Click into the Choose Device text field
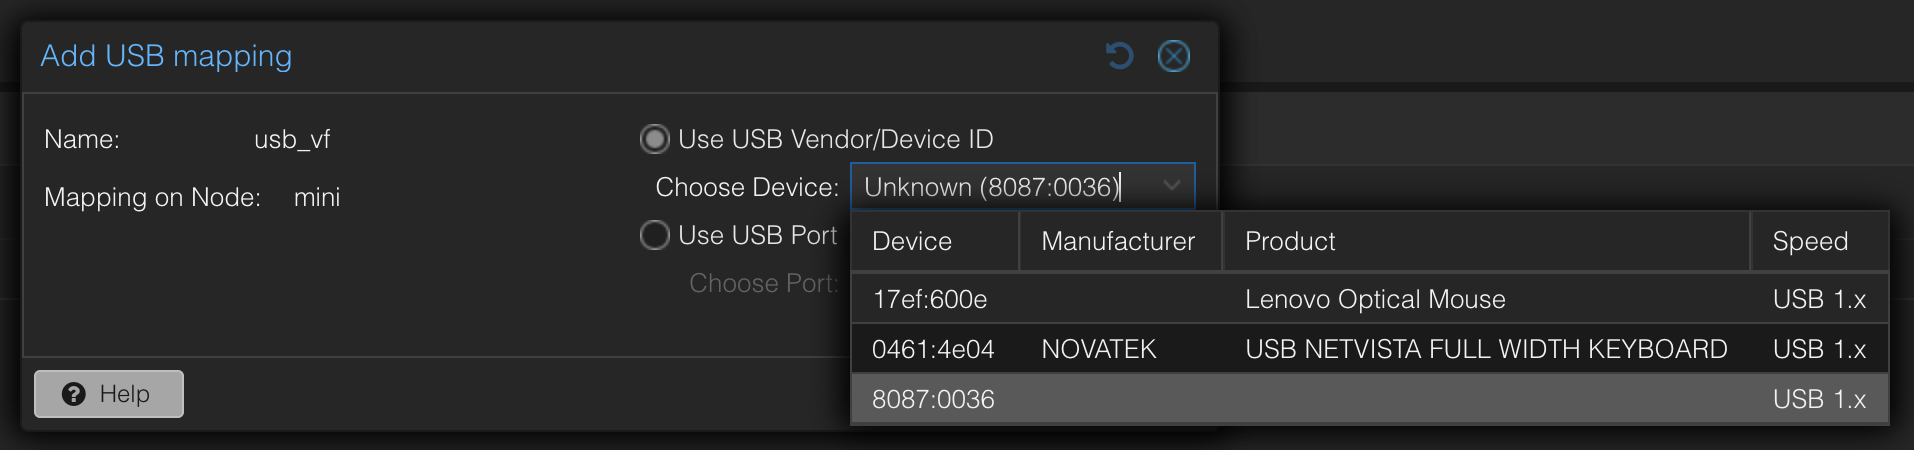This screenshot has width=1914, height=450. (x=1000, y=187)
